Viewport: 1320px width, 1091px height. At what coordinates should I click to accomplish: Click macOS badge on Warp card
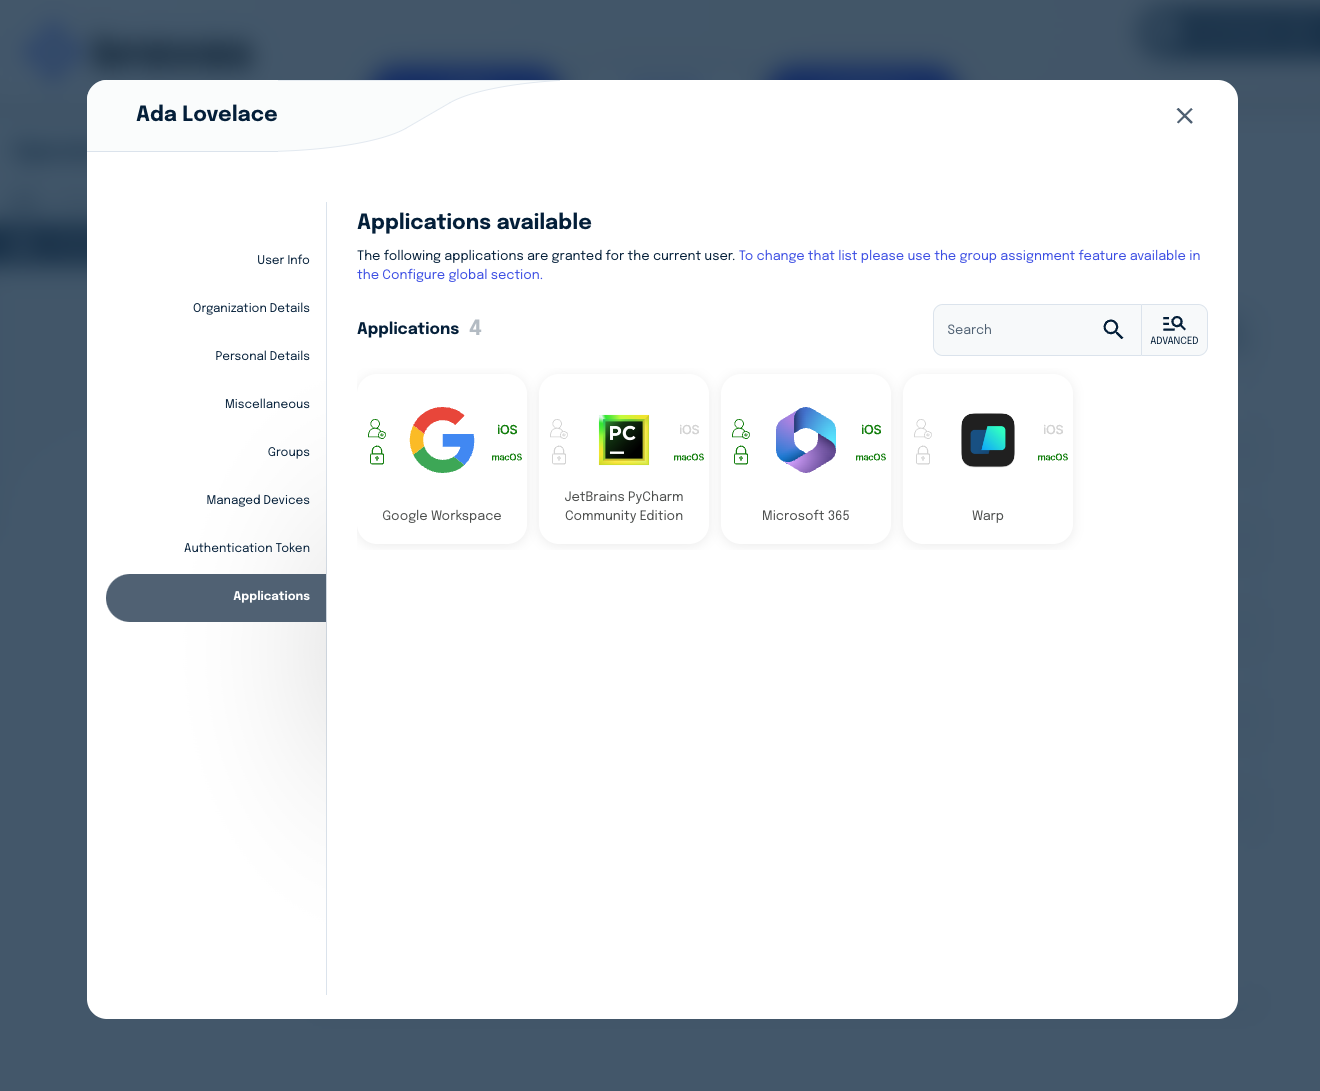pos(1053,457)
